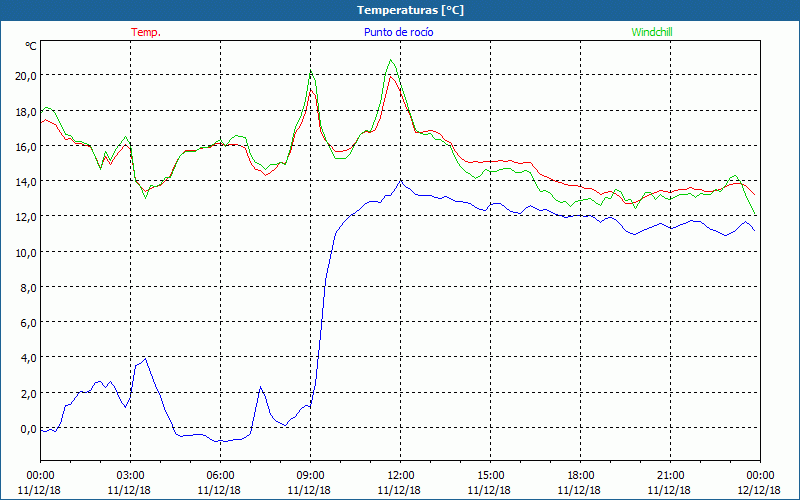
Task: Click the 18:00 time axis label
Action: [x=581, y=475]
